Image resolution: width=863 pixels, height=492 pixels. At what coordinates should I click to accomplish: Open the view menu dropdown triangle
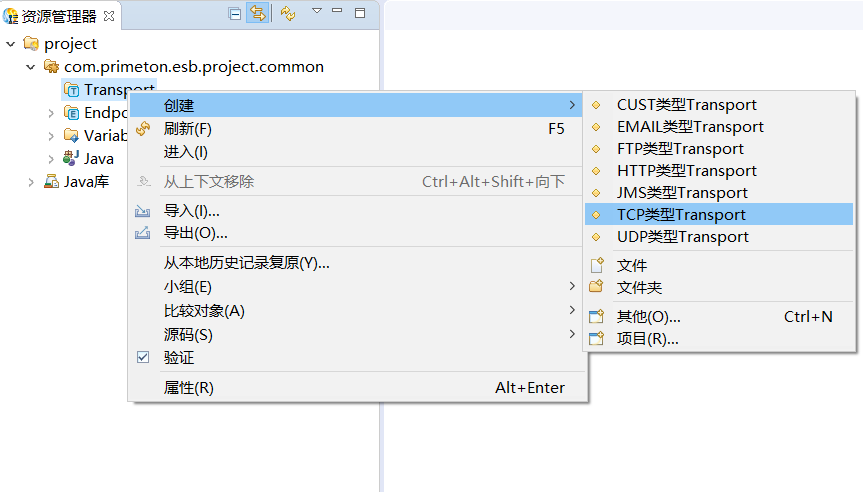316,11
